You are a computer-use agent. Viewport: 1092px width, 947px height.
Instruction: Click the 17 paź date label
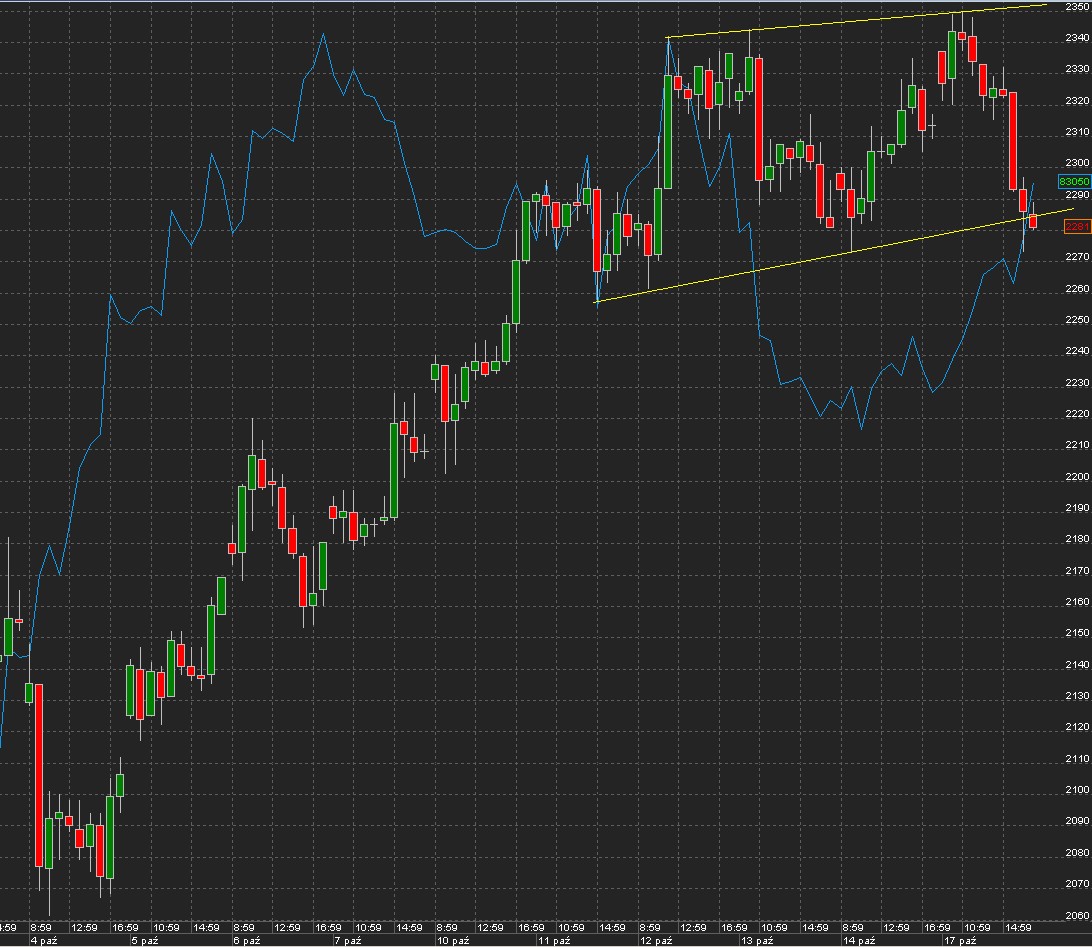[960, 941]
